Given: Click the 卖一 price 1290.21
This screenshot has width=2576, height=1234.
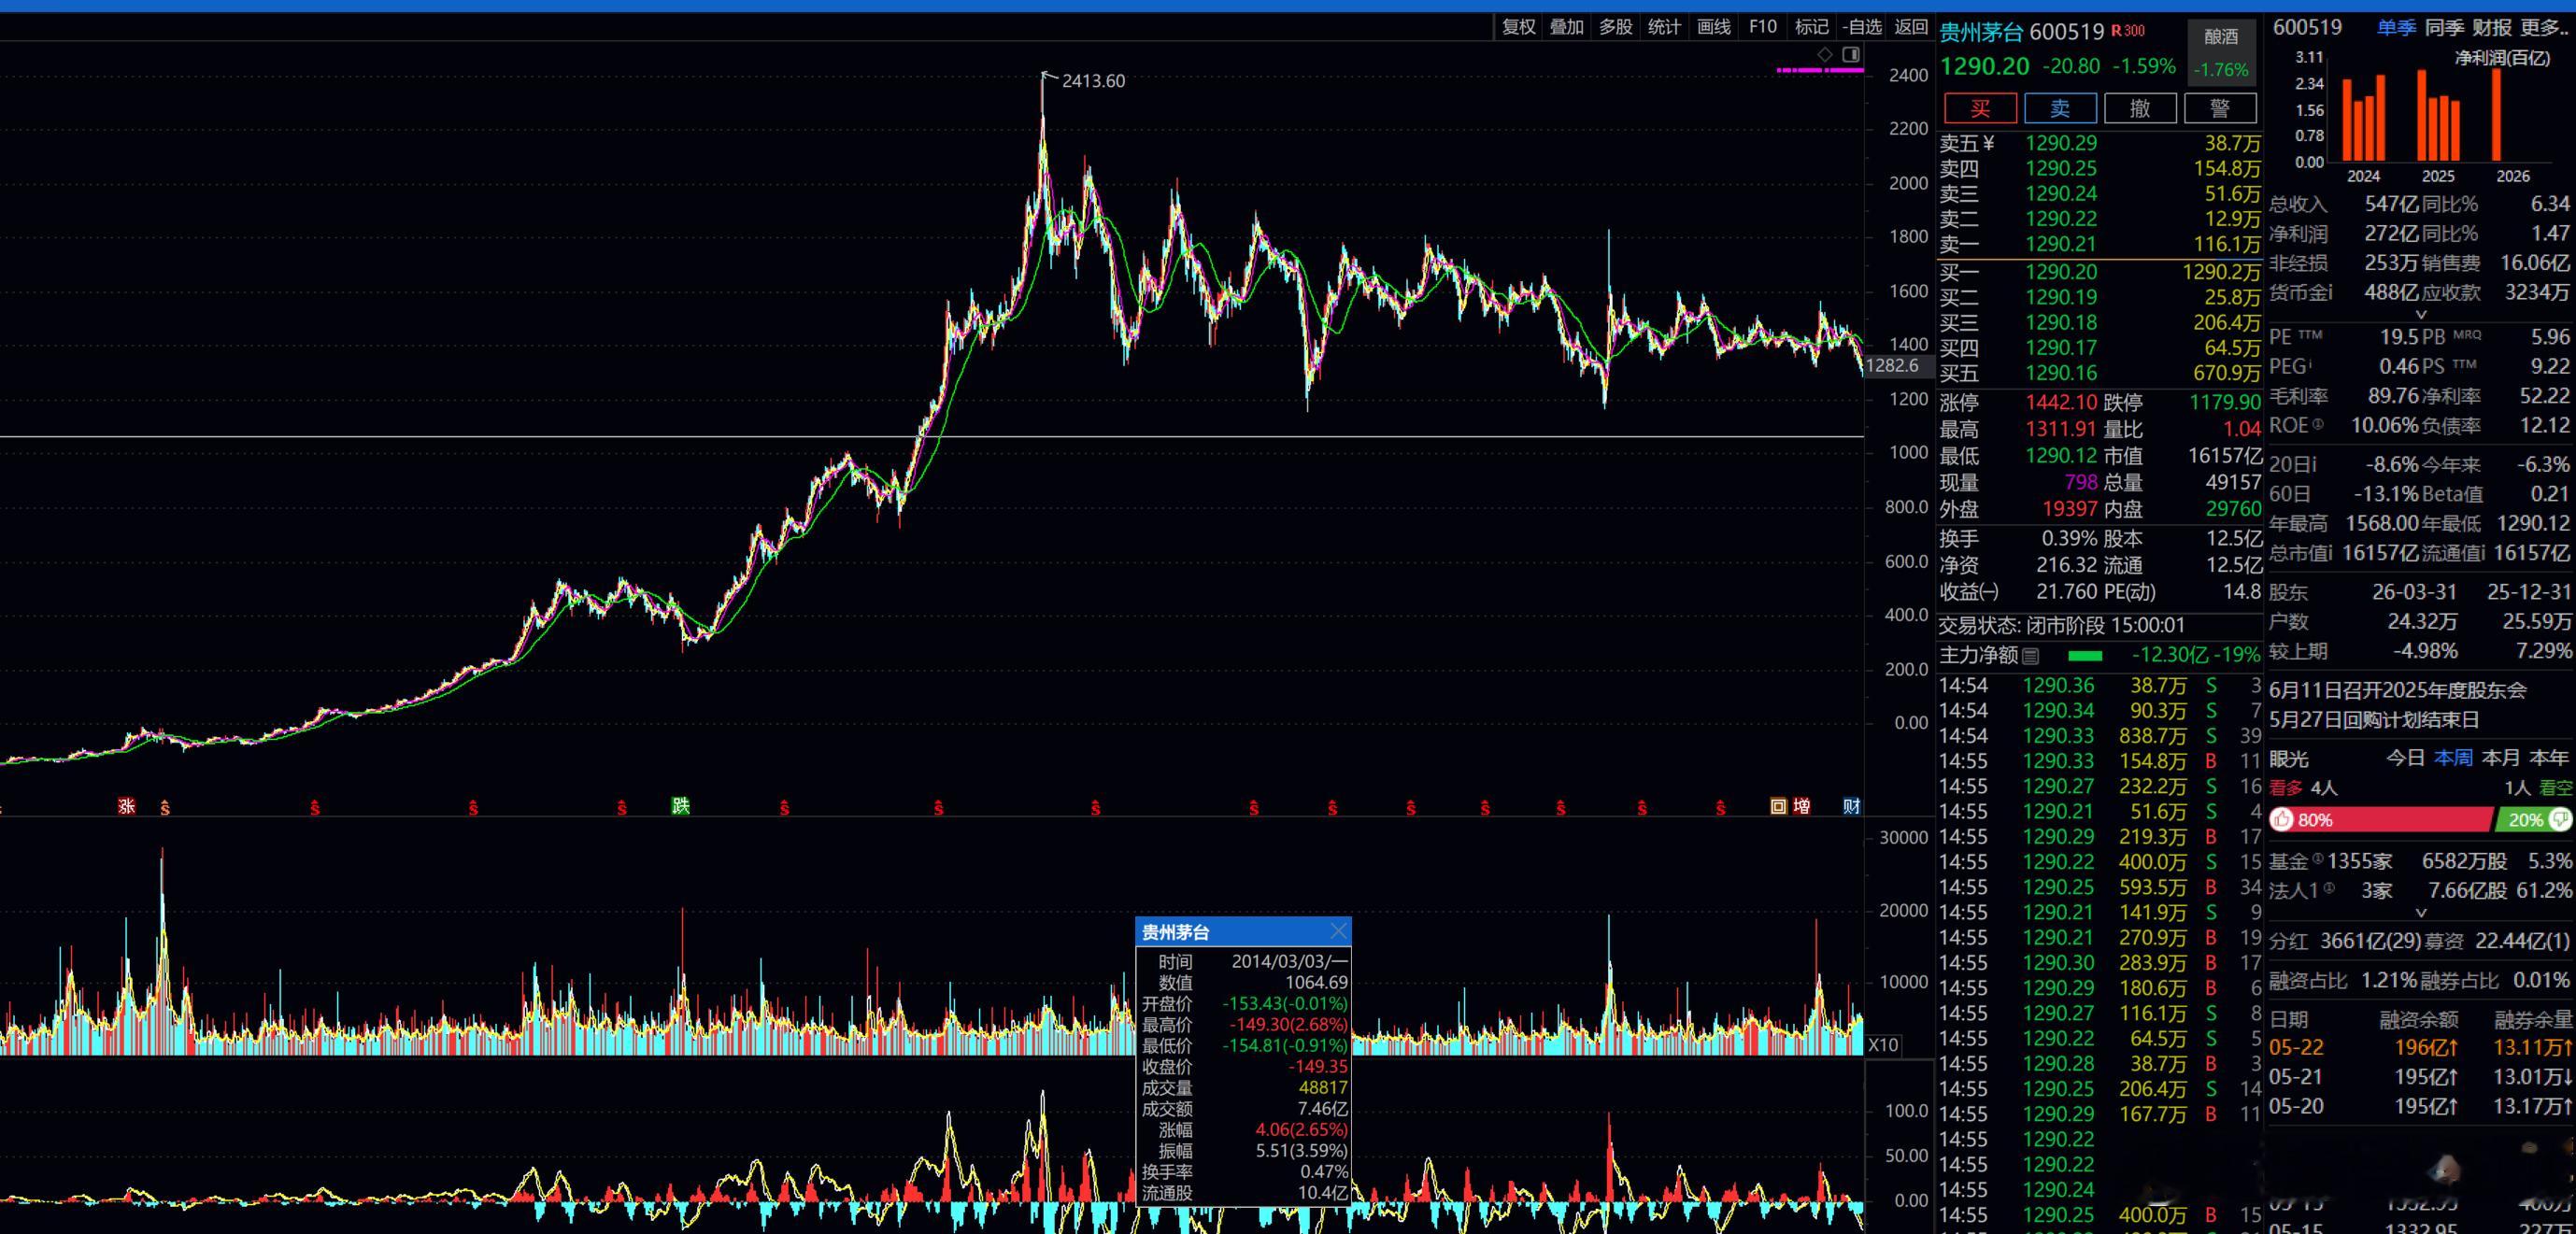Looking at the screenshot, I should coord(2060,244).
